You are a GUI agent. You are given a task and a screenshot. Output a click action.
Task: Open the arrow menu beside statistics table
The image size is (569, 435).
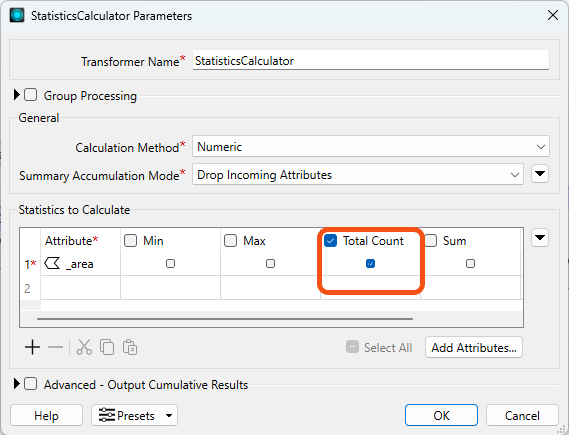coord(540,238)
